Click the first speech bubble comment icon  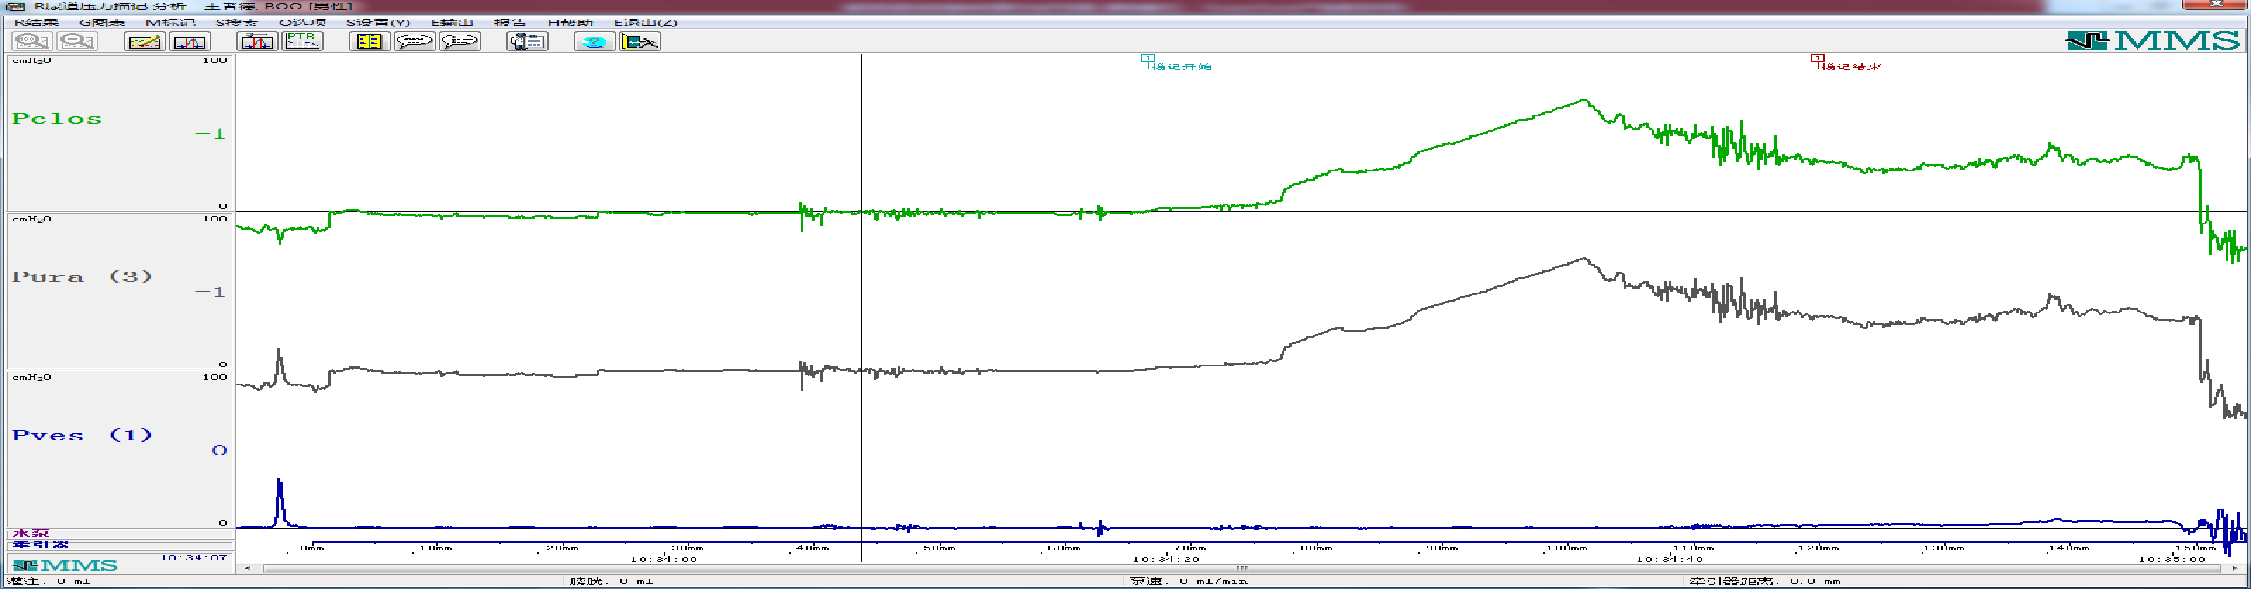point(414,41)
